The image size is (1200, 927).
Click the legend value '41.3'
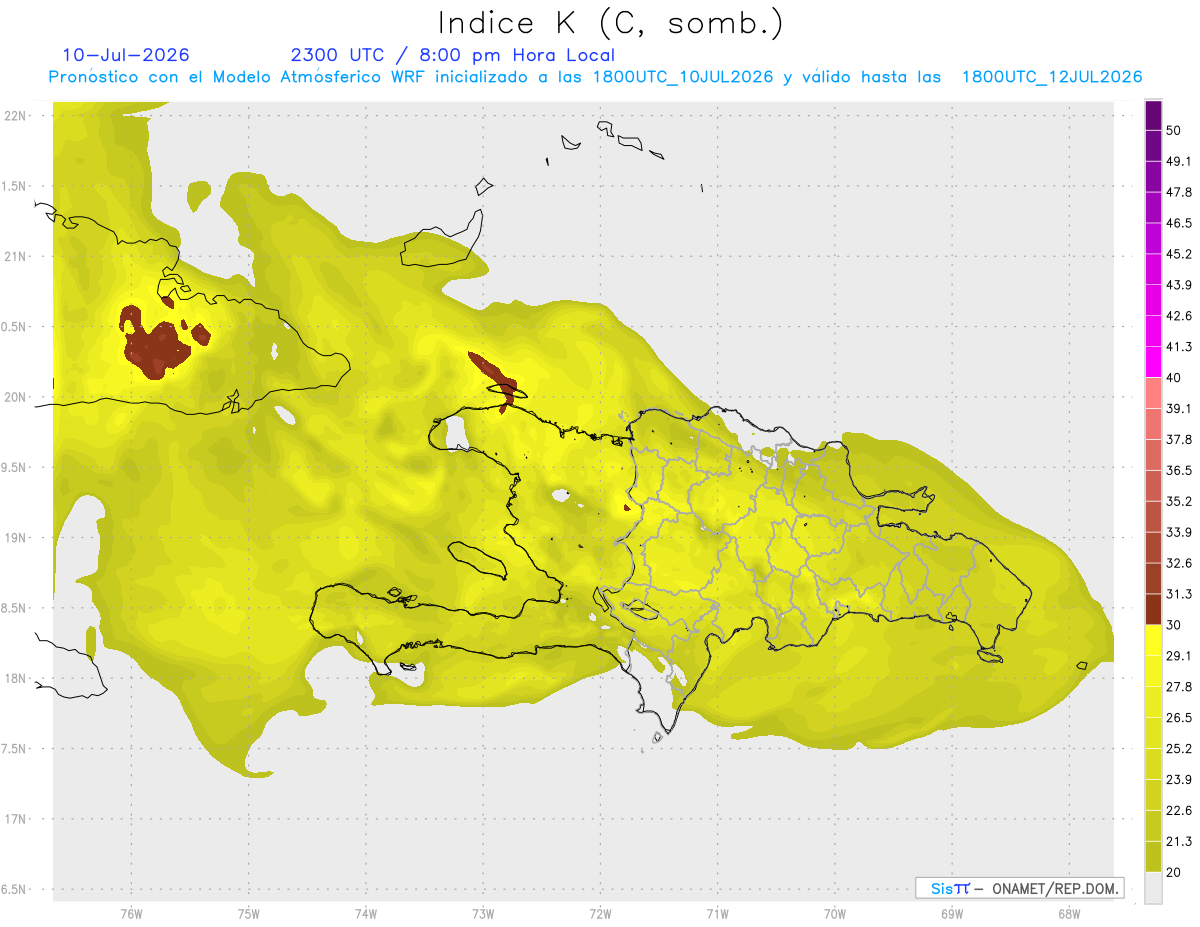1179,347
